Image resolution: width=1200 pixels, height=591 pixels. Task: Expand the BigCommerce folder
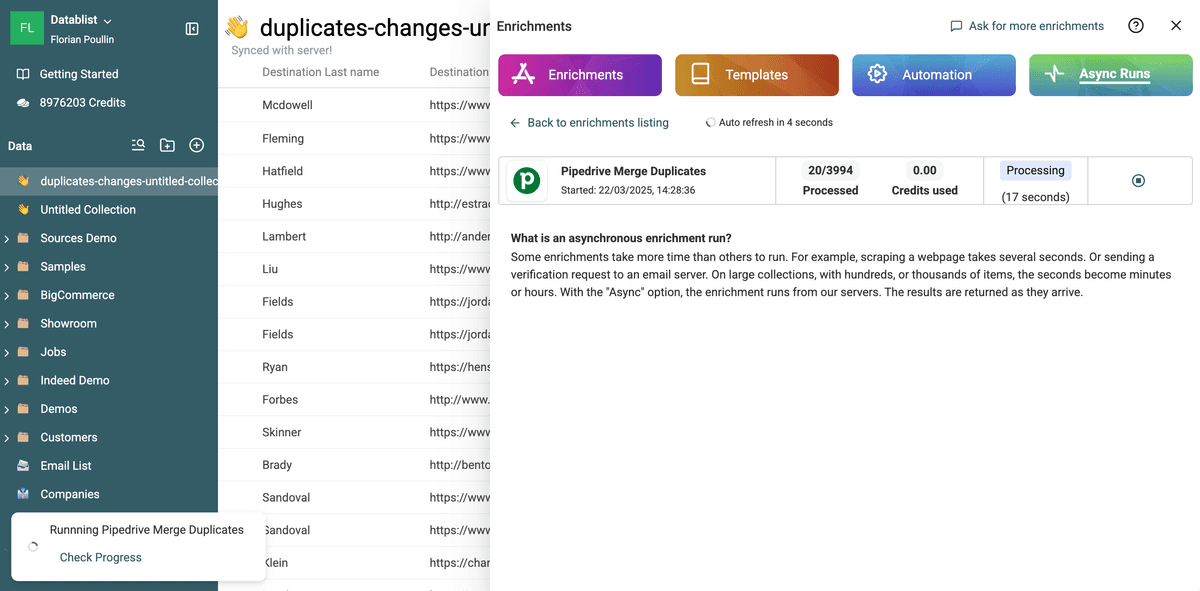coord(7,295)
